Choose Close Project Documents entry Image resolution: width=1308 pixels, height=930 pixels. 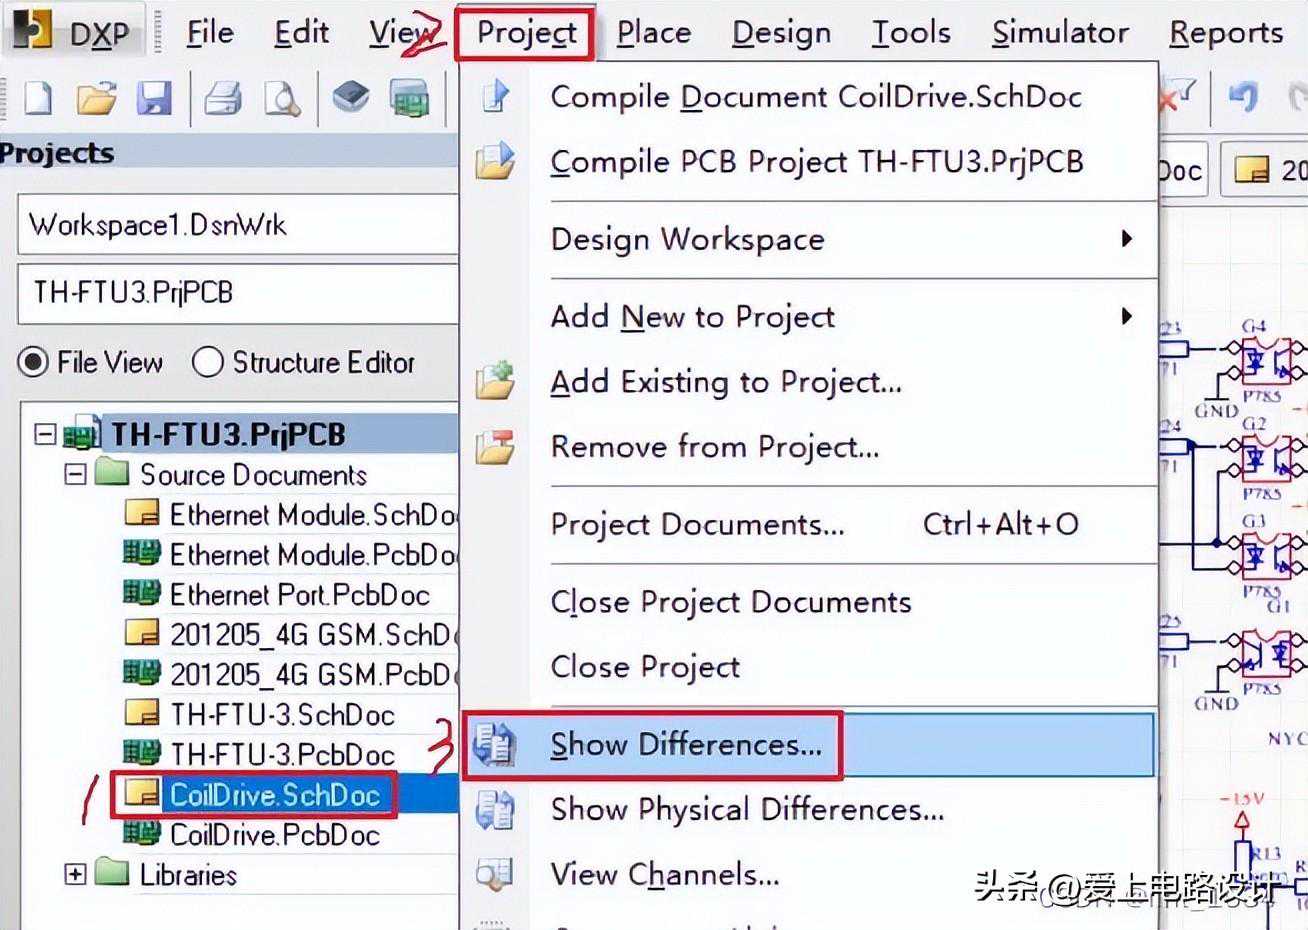731,602
